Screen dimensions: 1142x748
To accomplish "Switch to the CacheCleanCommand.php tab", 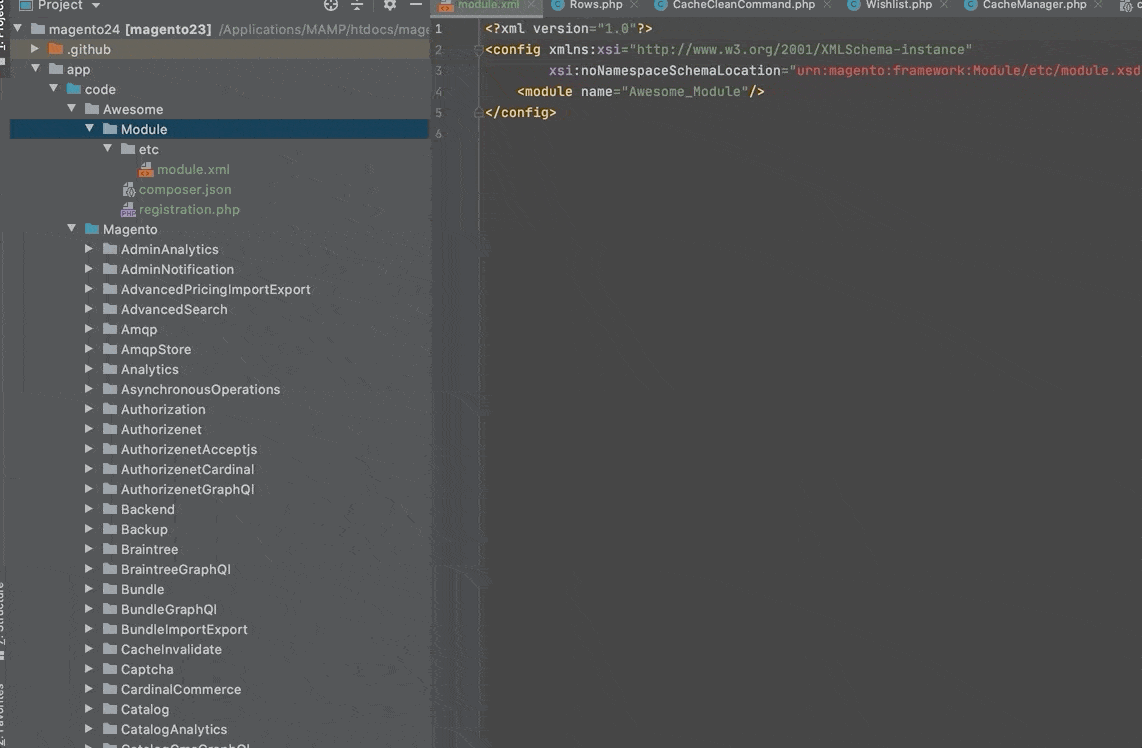I will click(x=743, y=5).
